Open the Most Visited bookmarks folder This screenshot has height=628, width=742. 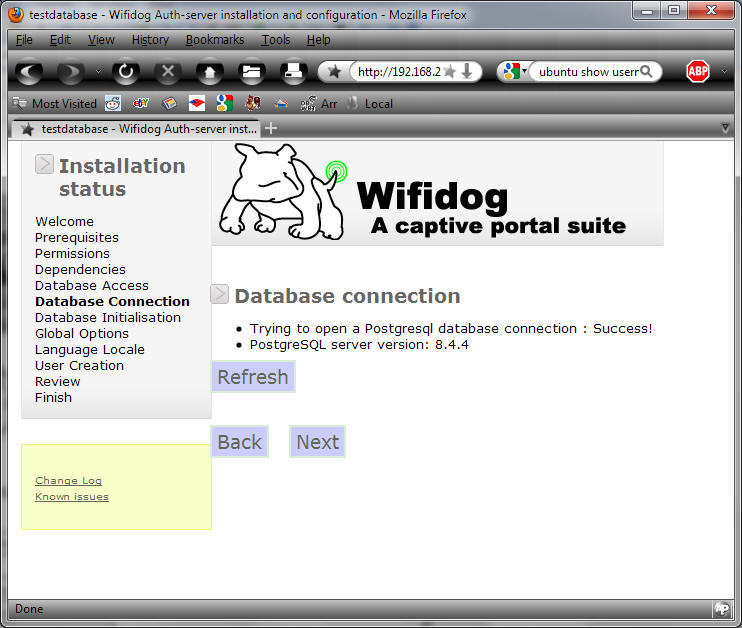tap(55, 104)
